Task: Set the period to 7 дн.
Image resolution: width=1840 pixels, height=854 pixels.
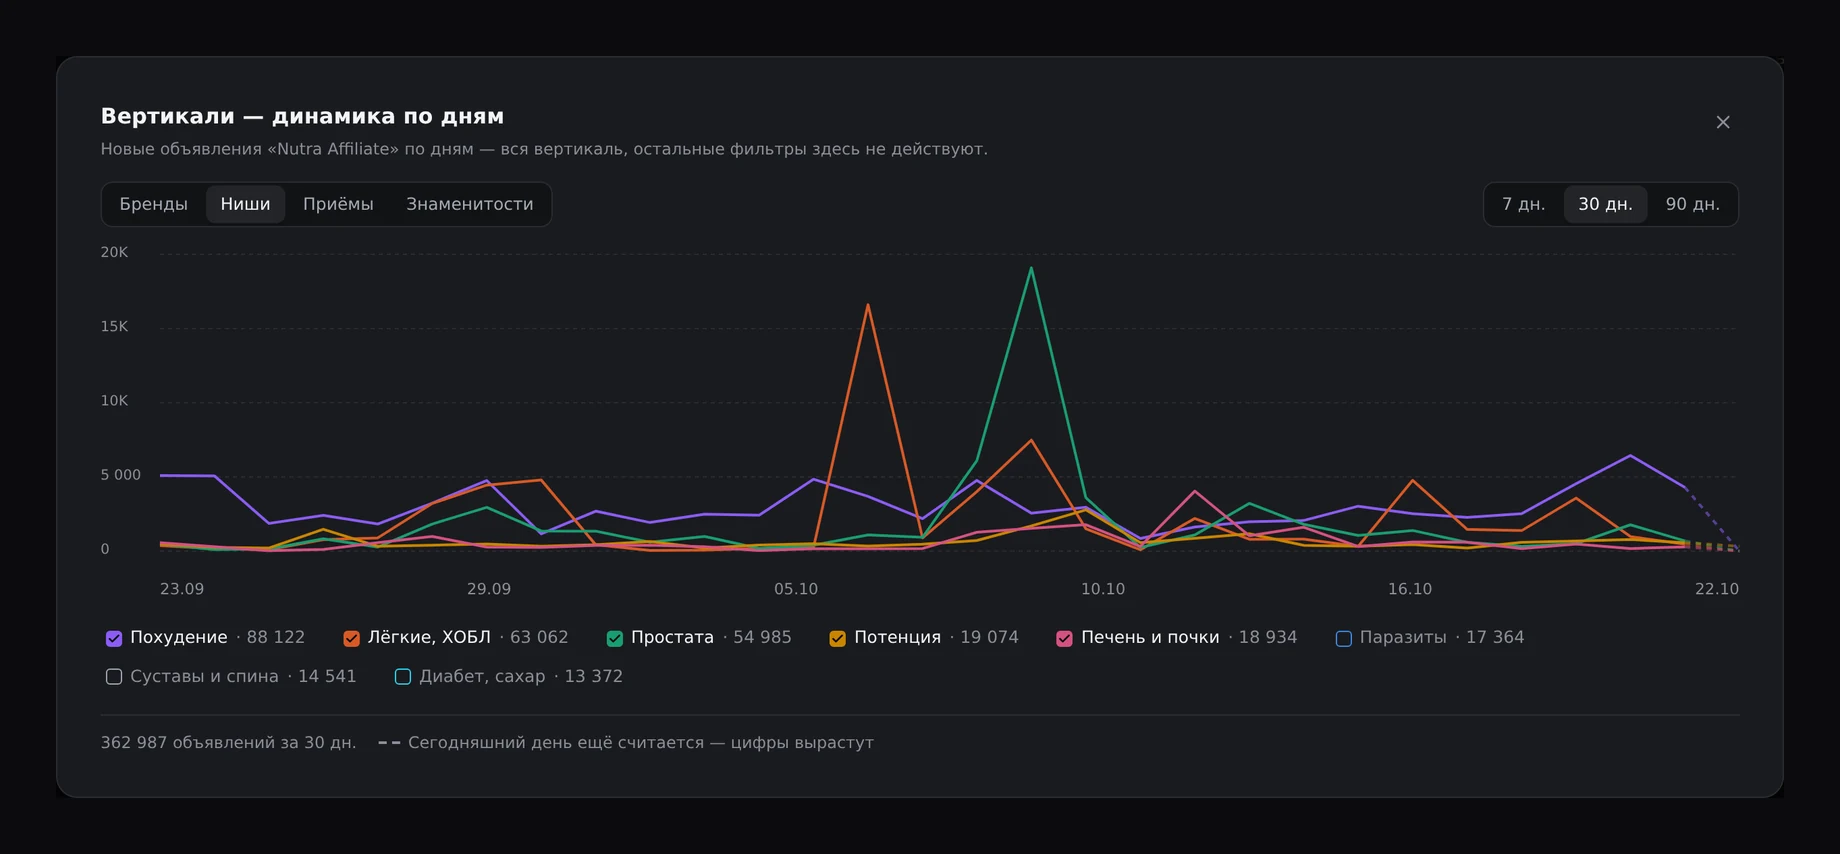Action: pos(1523,204)
